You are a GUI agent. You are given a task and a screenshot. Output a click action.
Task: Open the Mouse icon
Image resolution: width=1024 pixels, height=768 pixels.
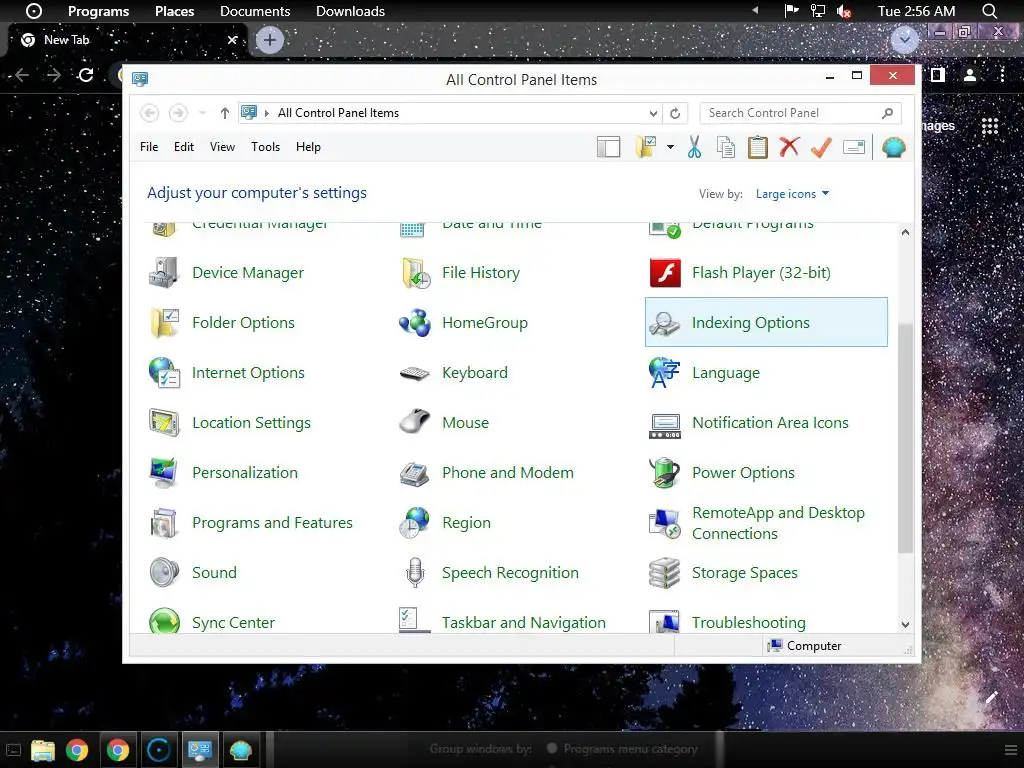[x=415, y=423]
